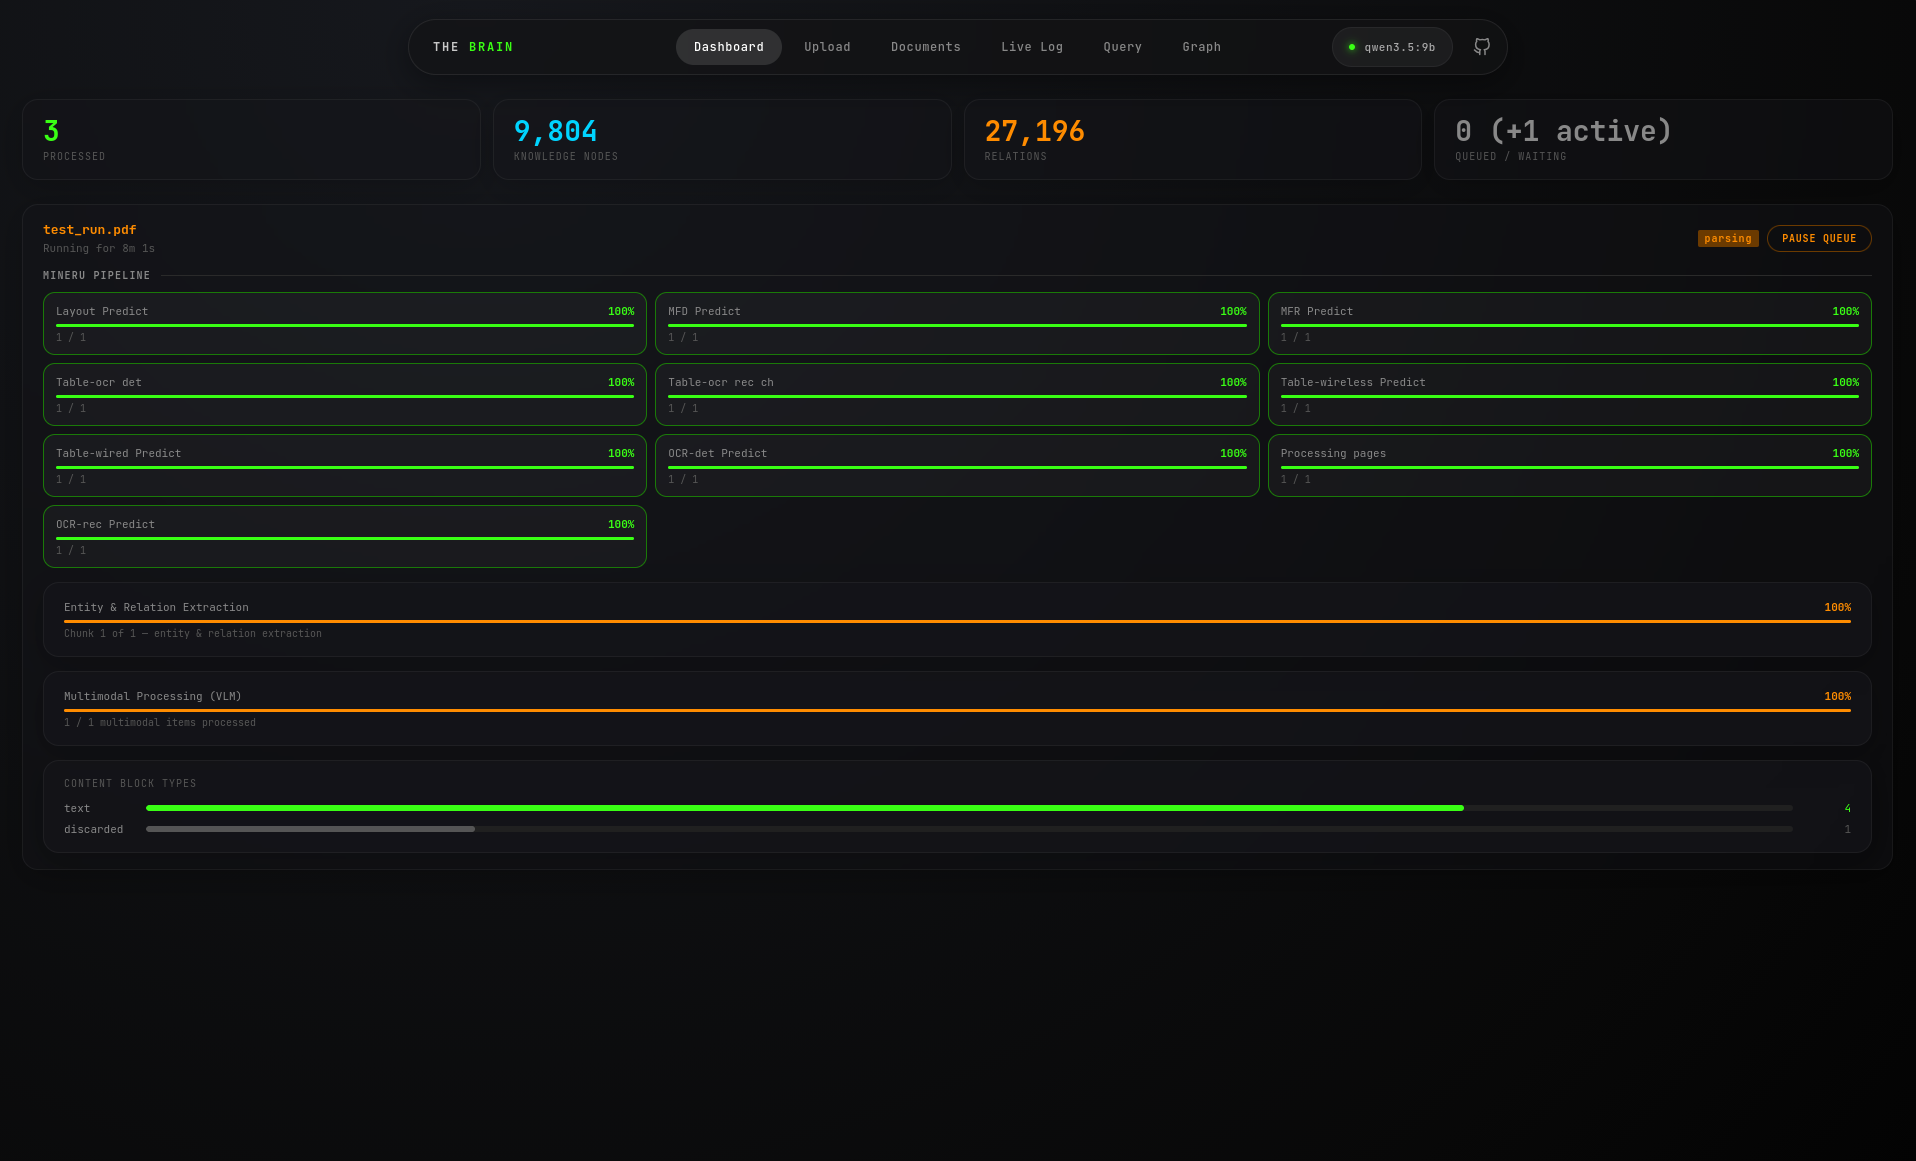This screenshot has height=1161, width=1916.
Task: Click the 100% value for Multimodal Processing
Action: click(1837, 696)
